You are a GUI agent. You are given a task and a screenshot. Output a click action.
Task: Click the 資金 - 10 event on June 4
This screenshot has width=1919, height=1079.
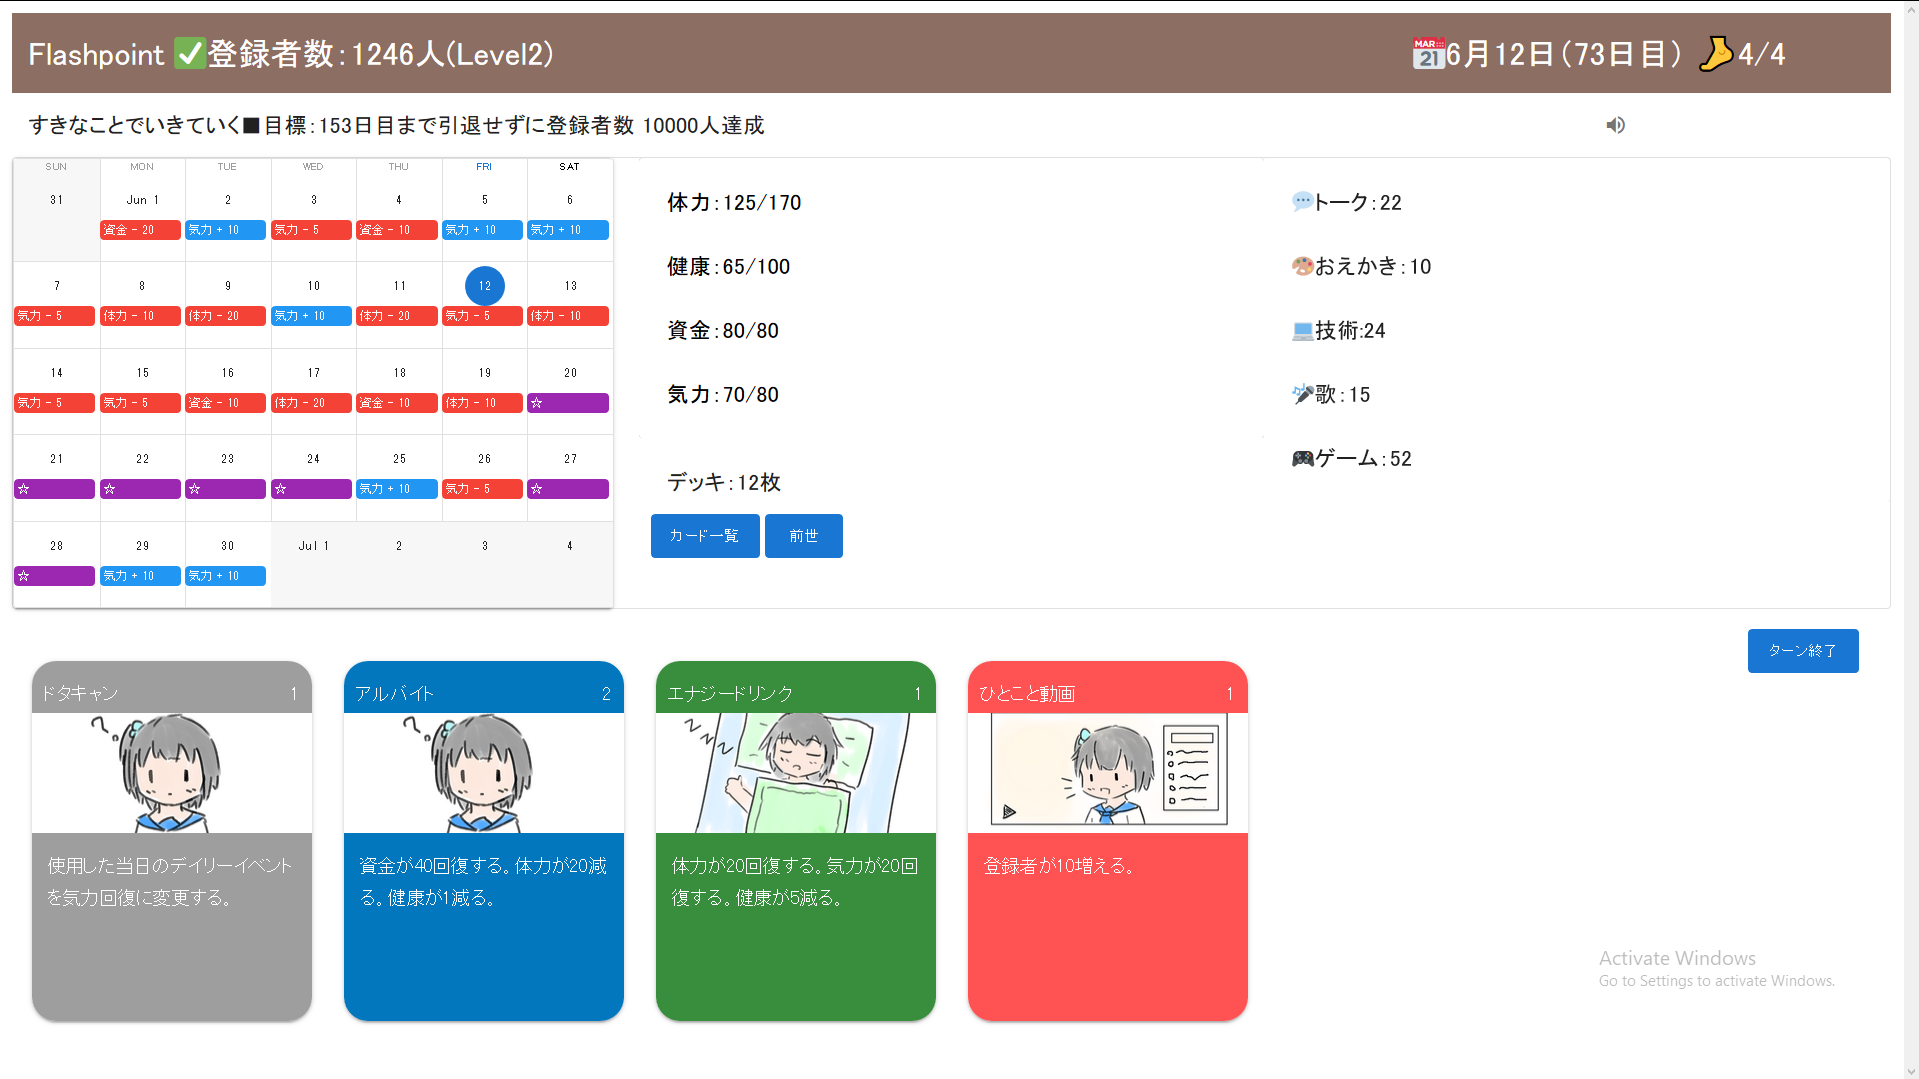pos(397,230)
